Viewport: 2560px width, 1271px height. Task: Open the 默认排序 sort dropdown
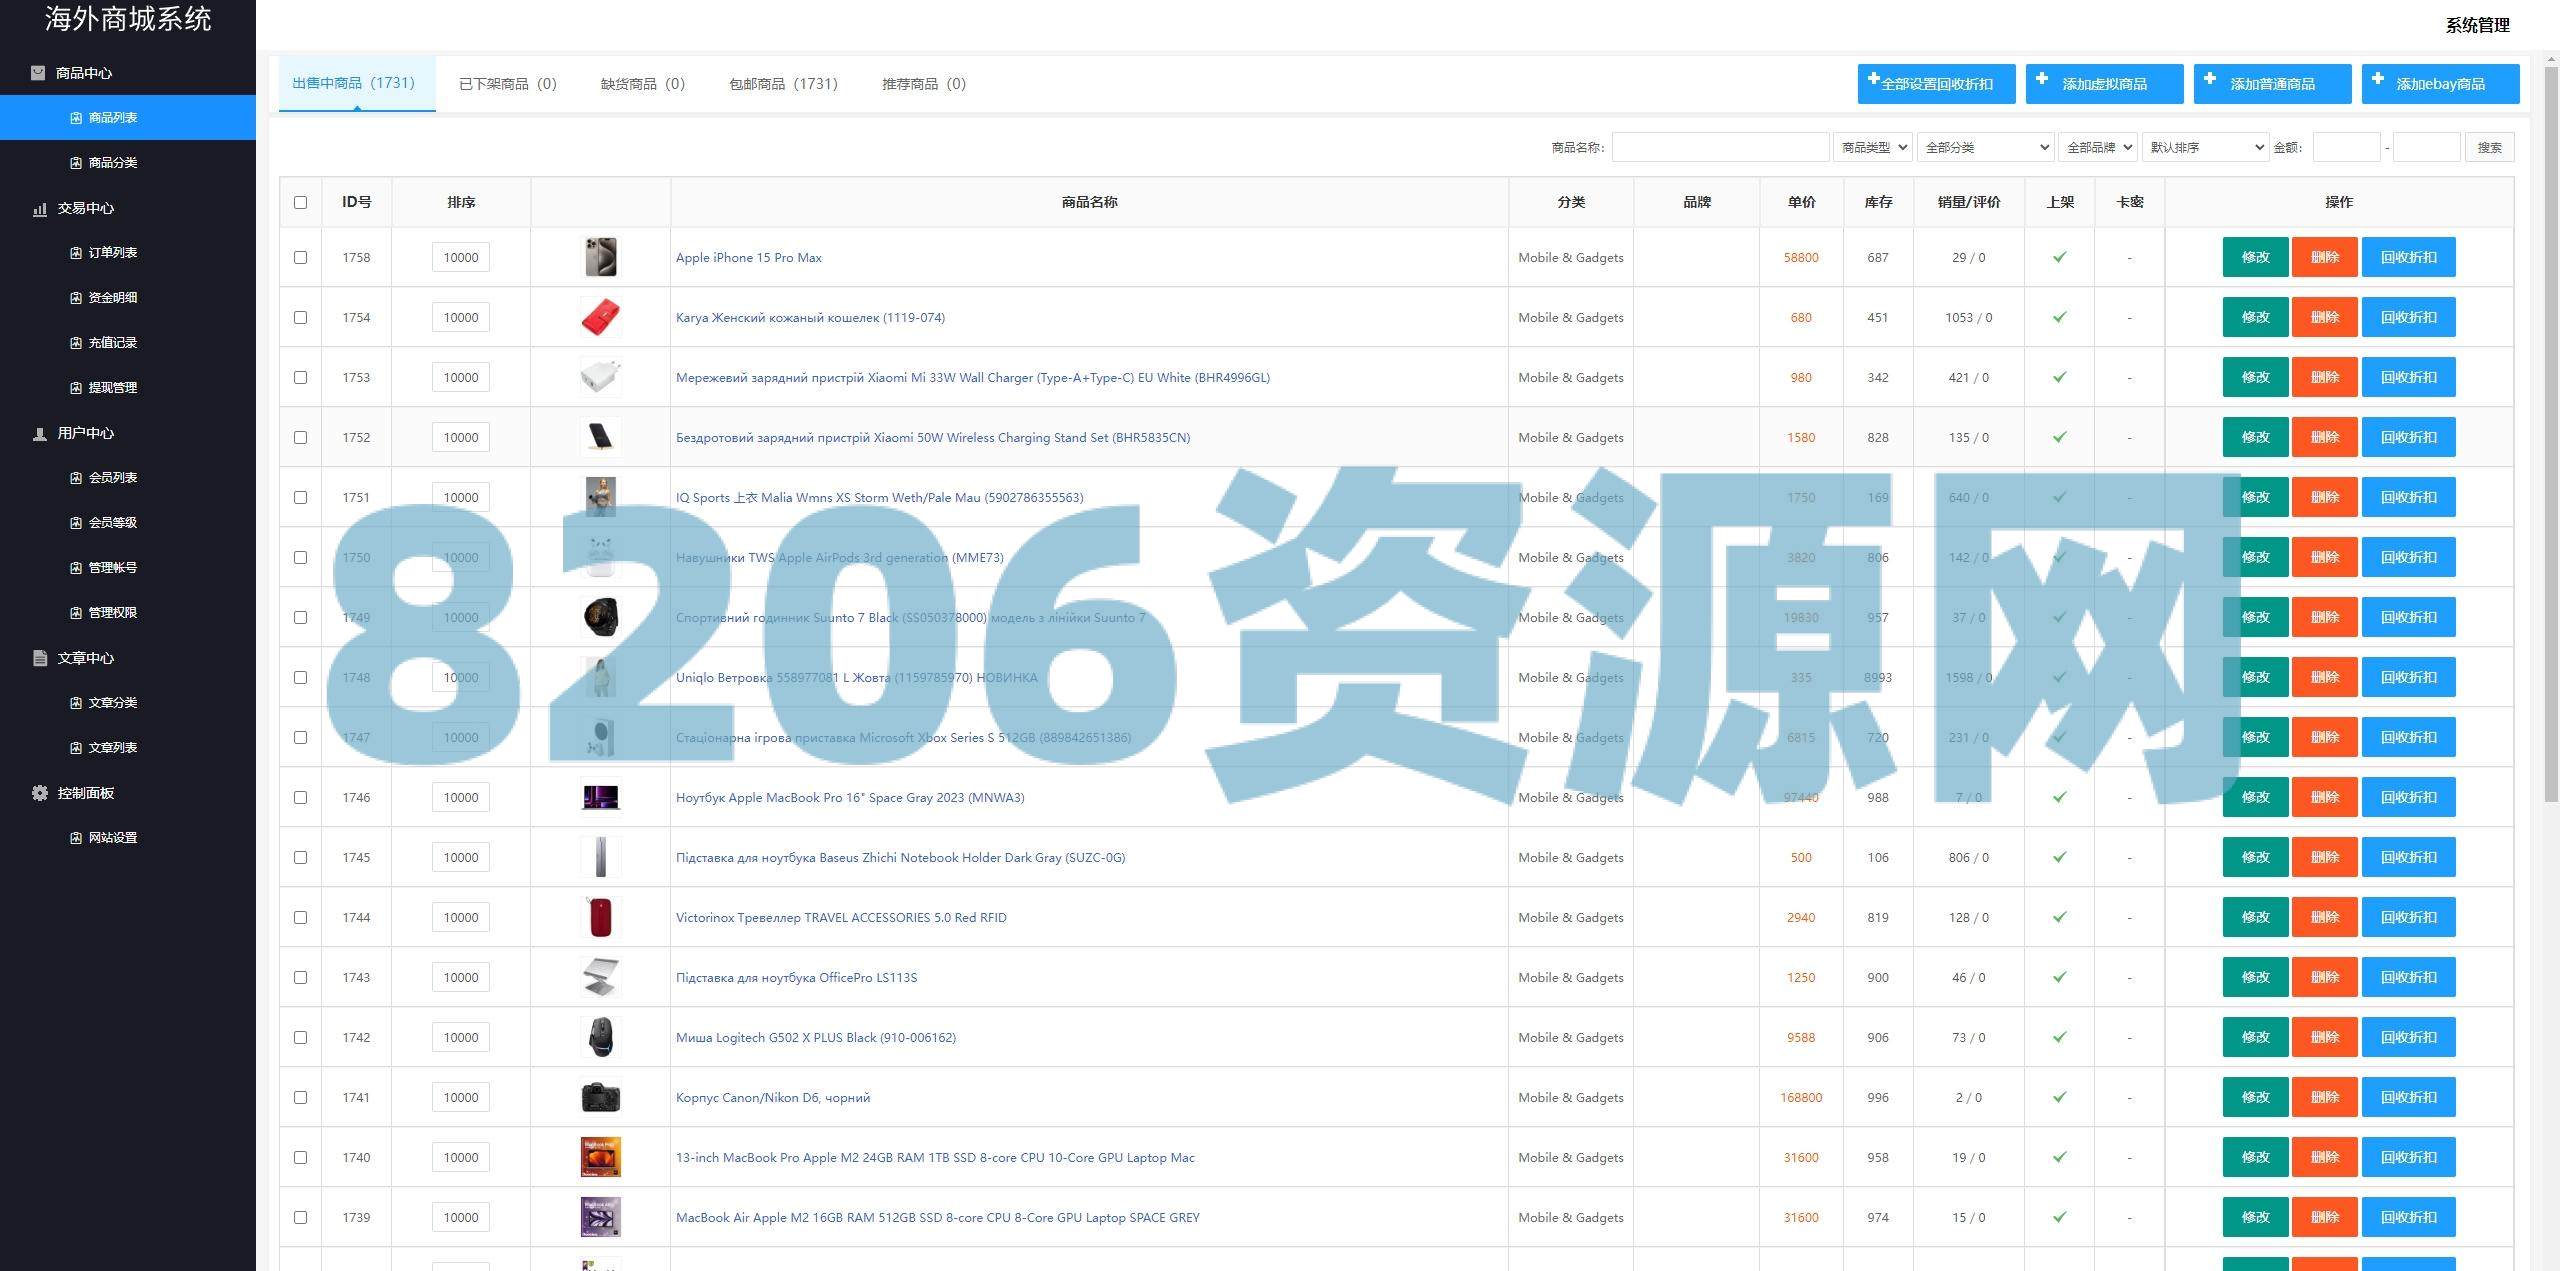[2205, 147]
